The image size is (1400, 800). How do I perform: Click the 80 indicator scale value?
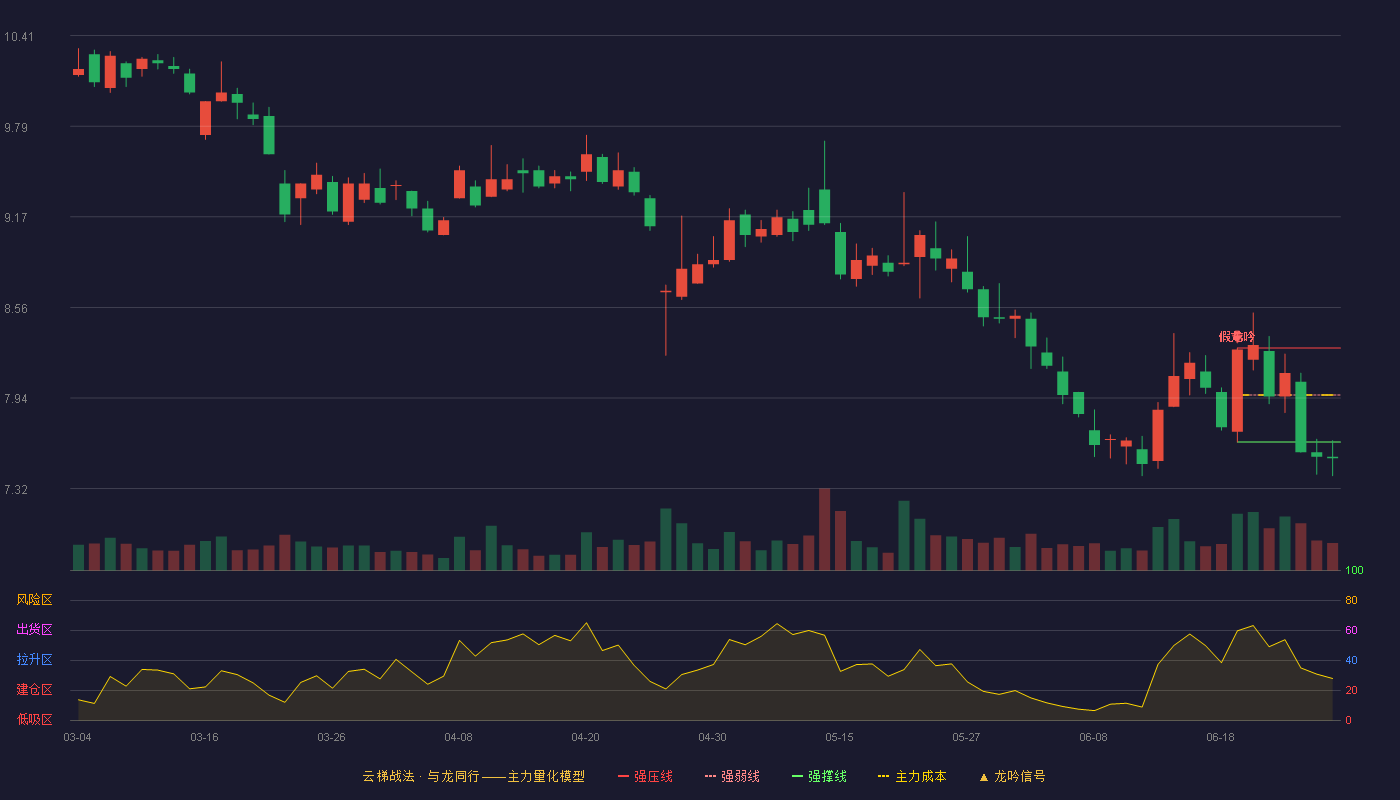pos(1351,600)
